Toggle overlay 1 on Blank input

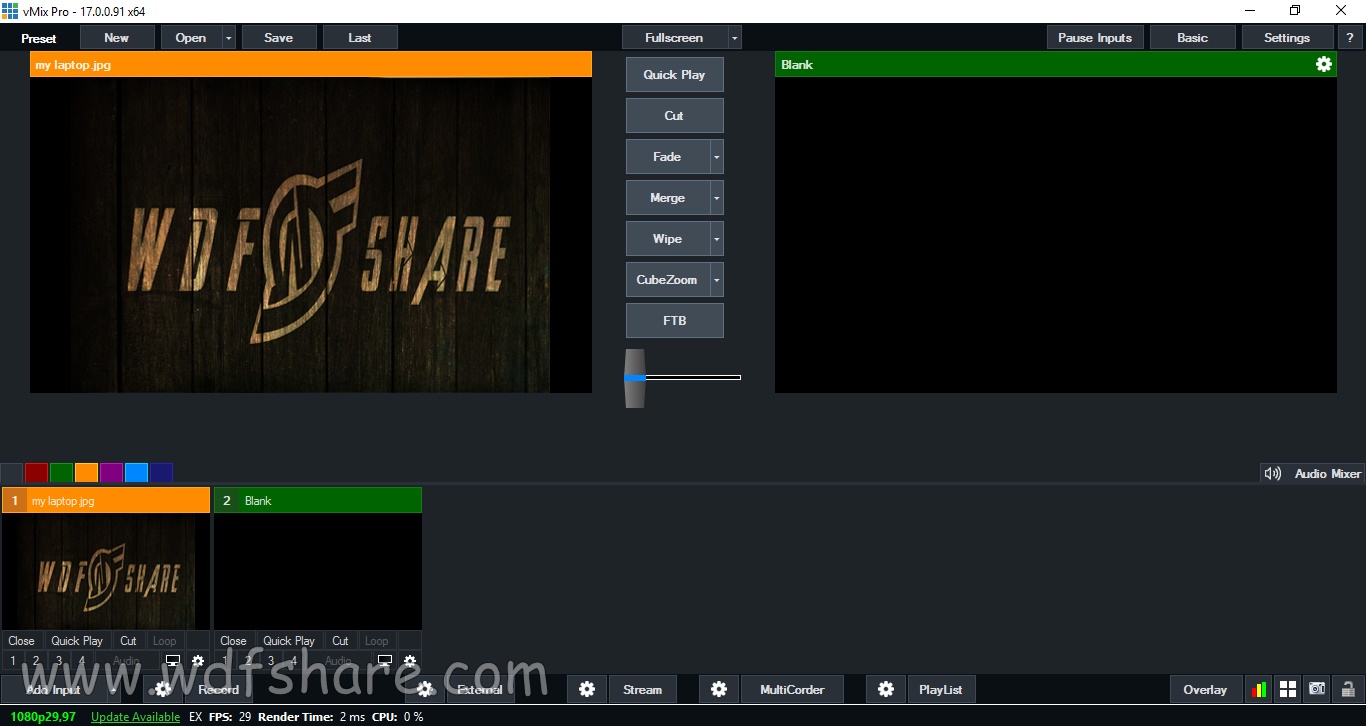click(225, 661)
